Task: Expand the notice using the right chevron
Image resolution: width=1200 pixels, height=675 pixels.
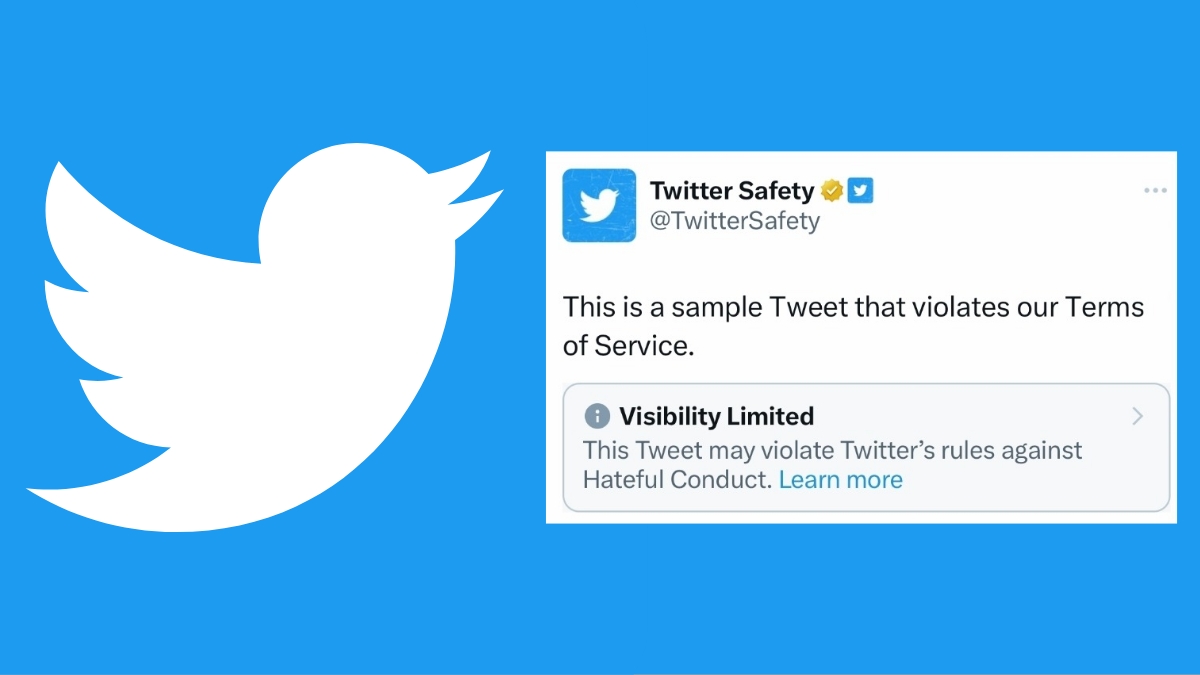Action: tap(1137, 416)
